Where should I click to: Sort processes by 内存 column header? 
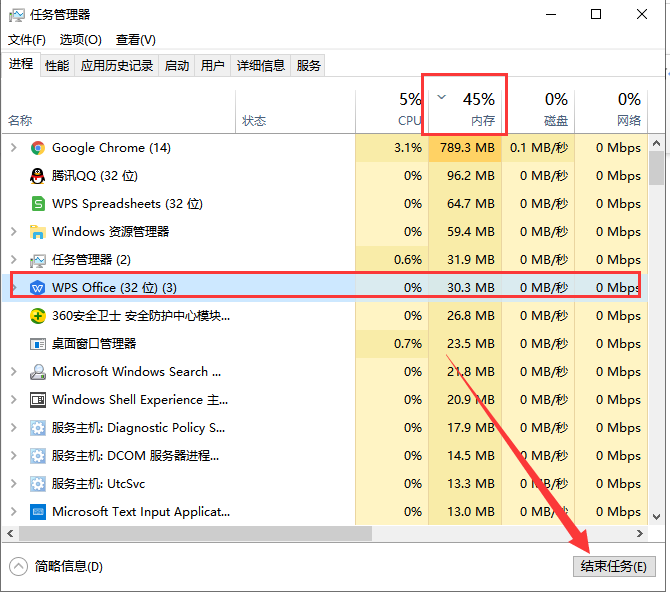tap(465, 108)
